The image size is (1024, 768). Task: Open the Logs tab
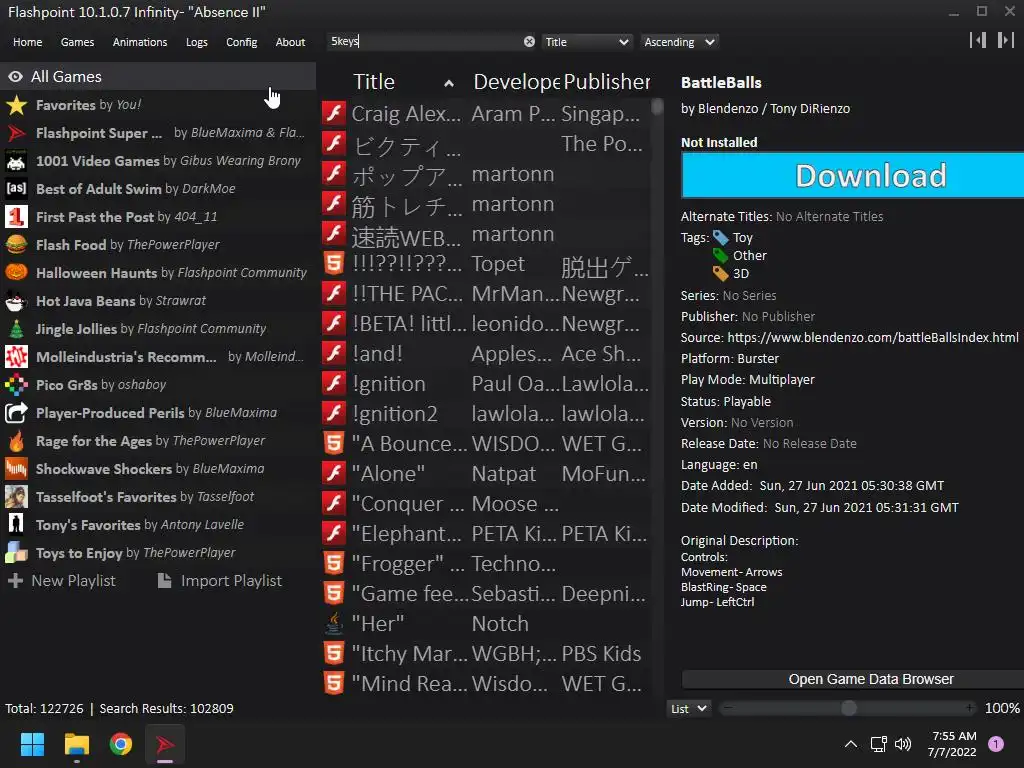point(197,42)
